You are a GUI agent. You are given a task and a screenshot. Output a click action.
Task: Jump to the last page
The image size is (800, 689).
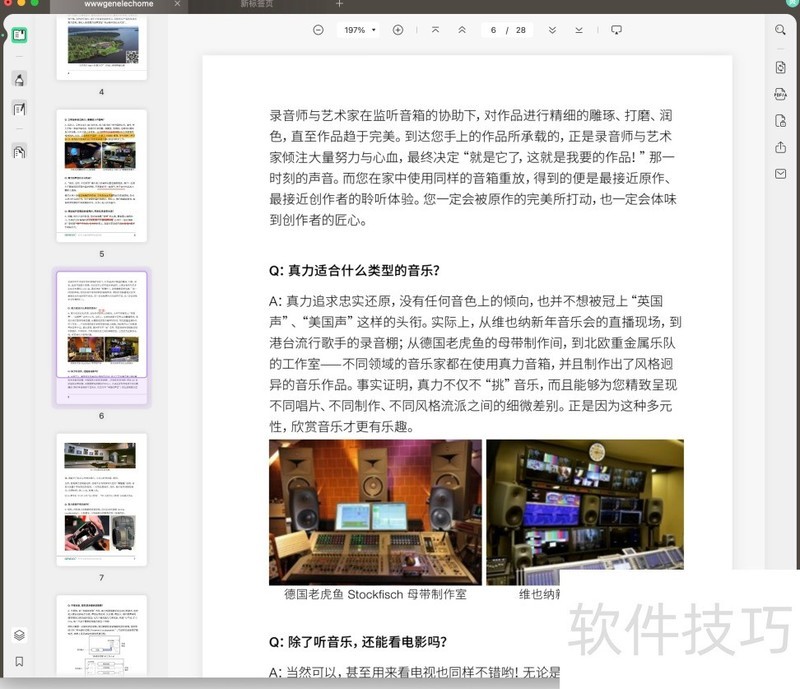coord(579,30)
